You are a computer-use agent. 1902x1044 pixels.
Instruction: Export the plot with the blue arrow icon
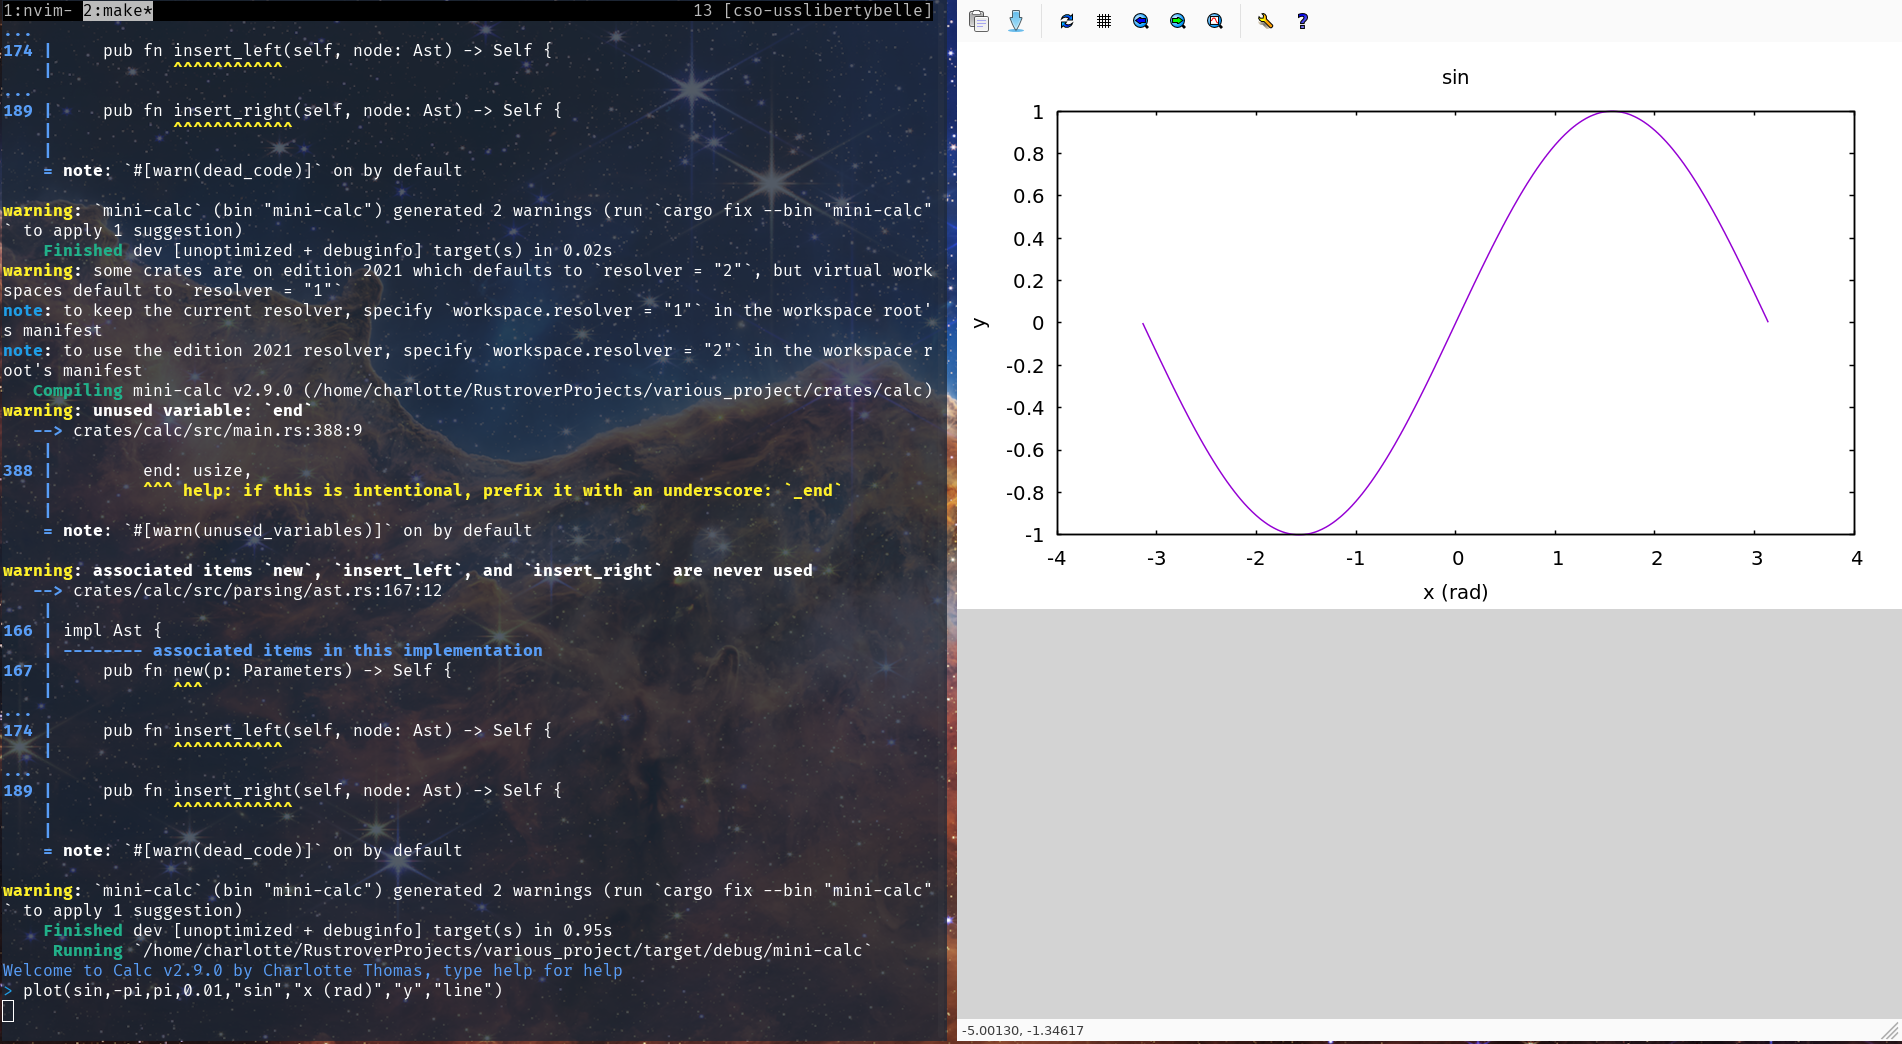[1016, 21]
